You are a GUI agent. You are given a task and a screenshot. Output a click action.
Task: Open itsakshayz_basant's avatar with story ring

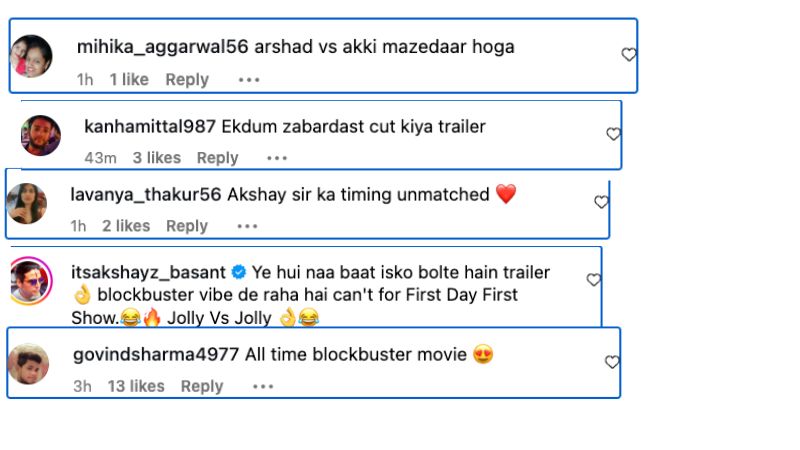pyautogui.click(x=30, y=281)
